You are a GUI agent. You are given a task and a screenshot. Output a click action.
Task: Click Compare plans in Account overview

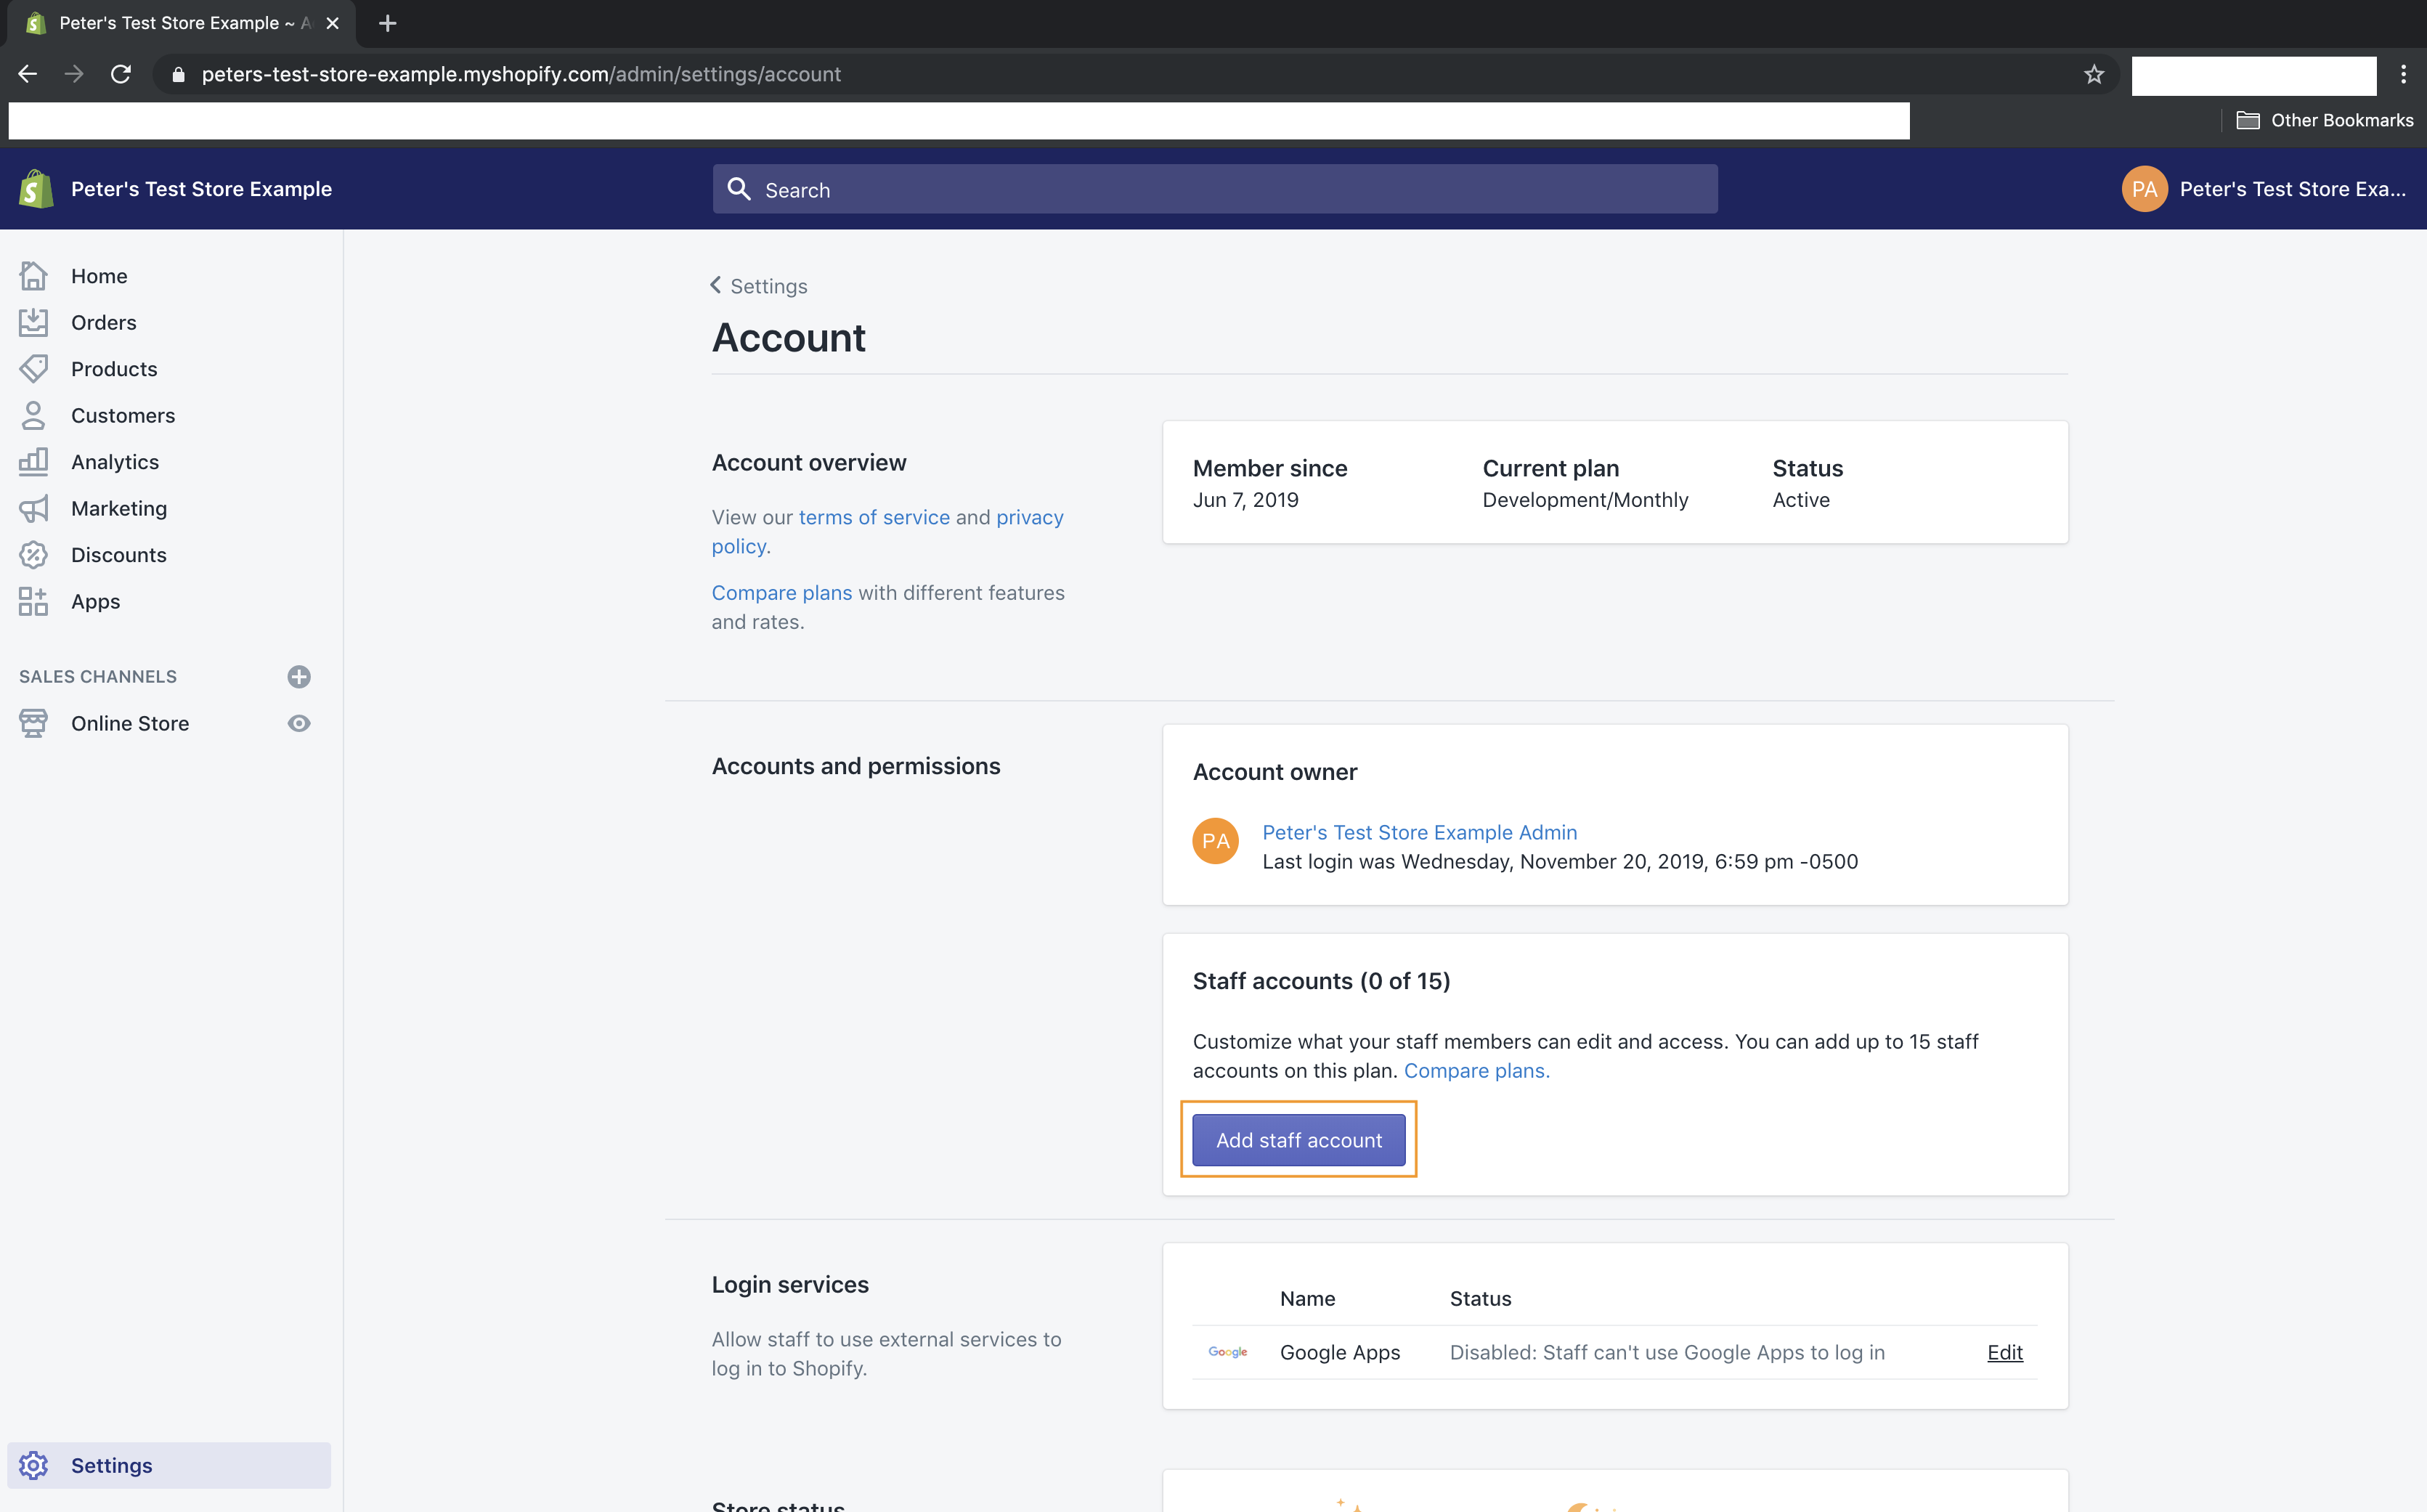[782, 593]
